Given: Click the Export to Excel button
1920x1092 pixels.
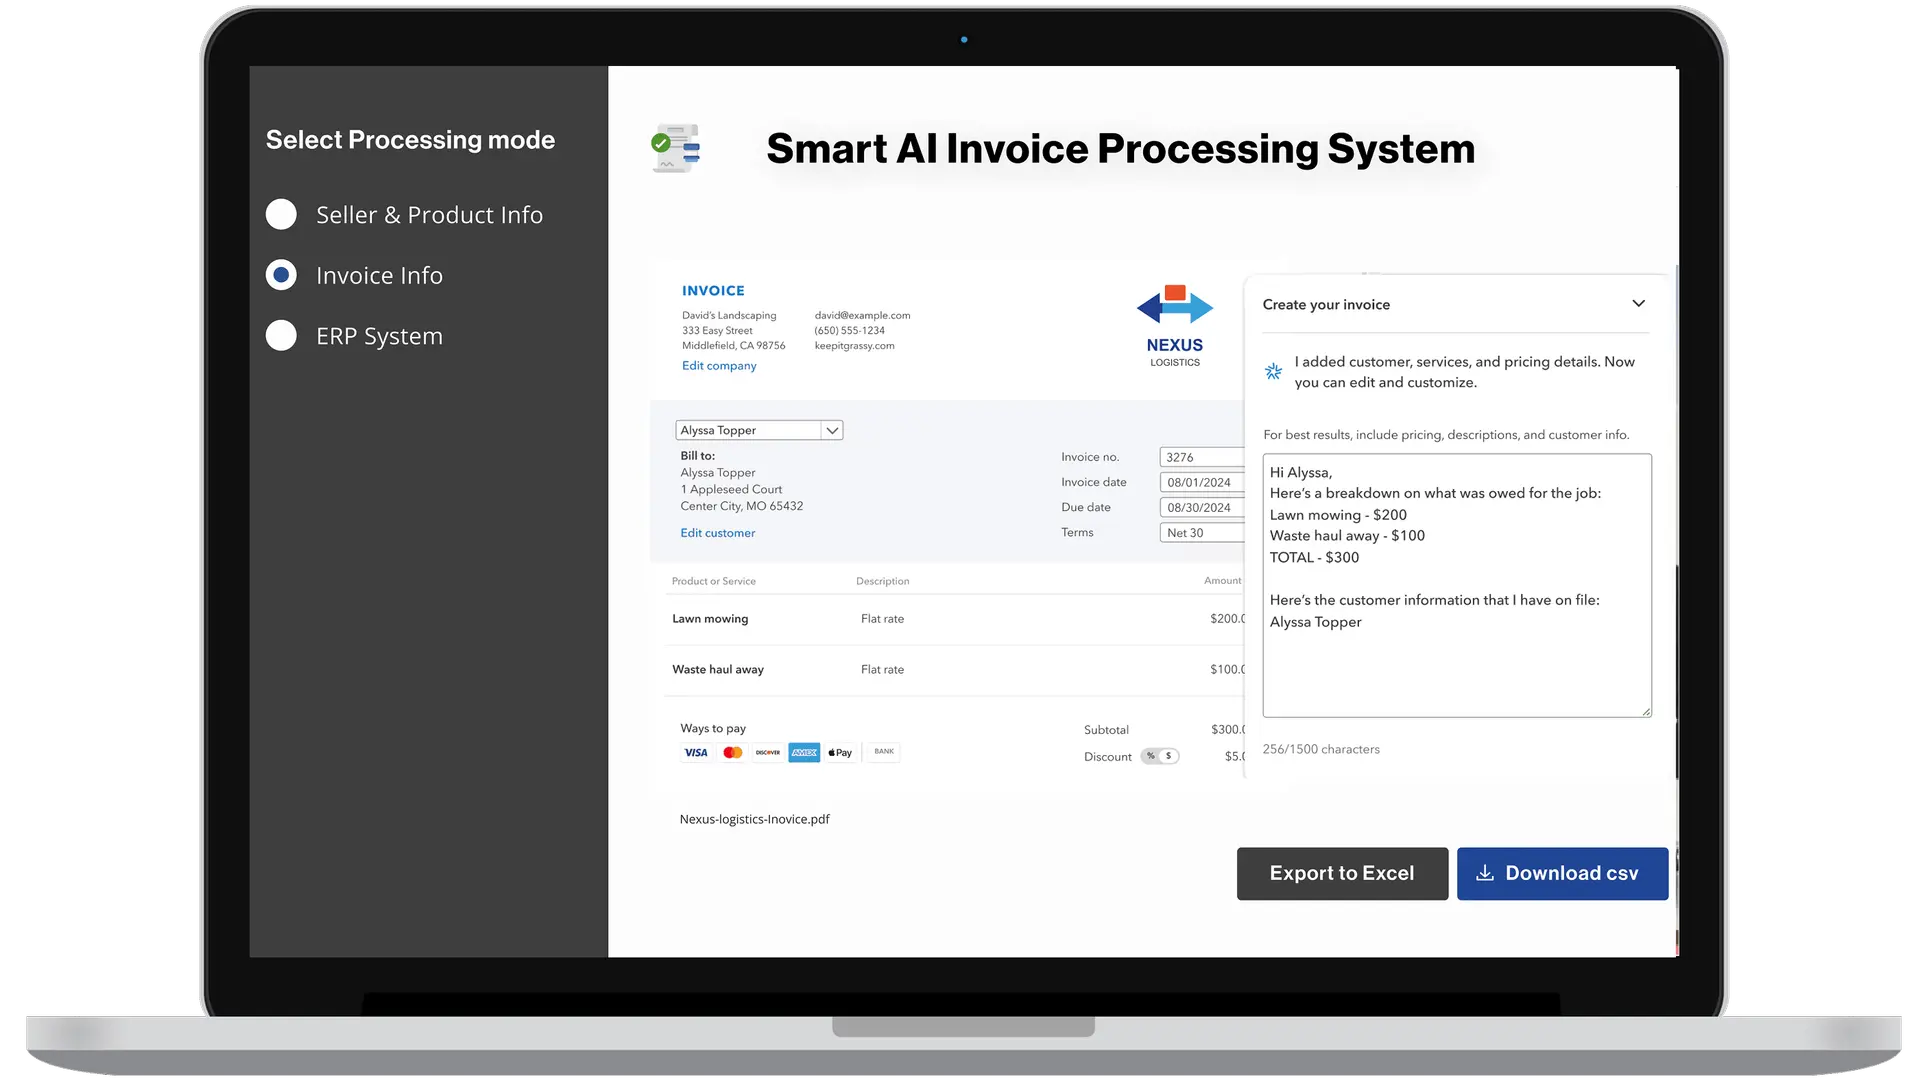Looking at the screenshot, I should pos(1342,874).
